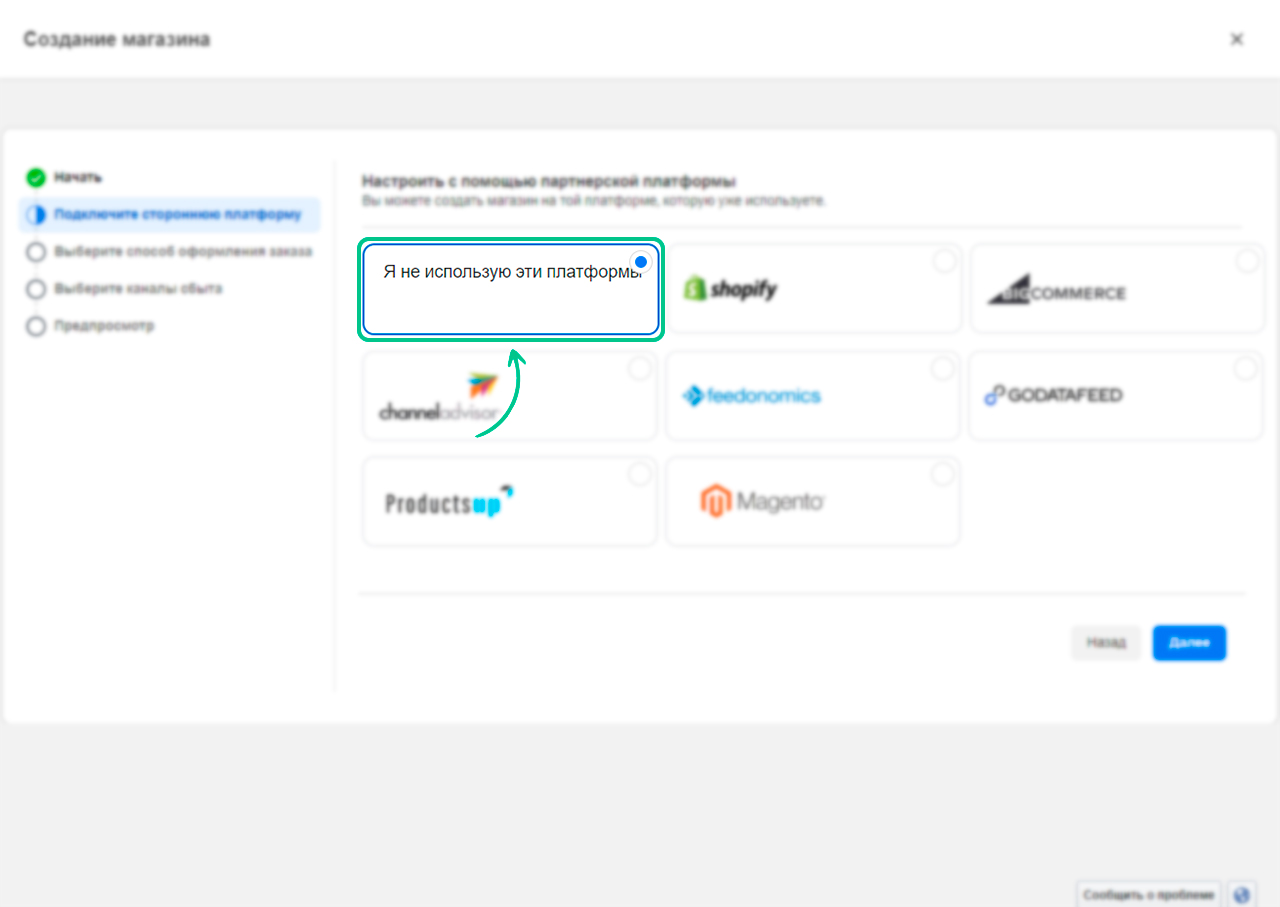Click the green checkmark beside 'Начать'
1280x907 pixels.
pos(36,178)
